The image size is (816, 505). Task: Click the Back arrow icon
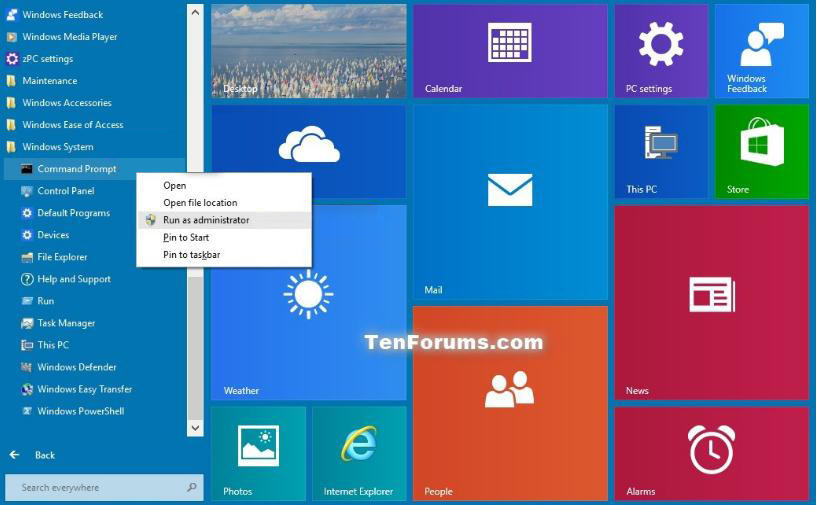pyautogui.click(x=15, y=455)
